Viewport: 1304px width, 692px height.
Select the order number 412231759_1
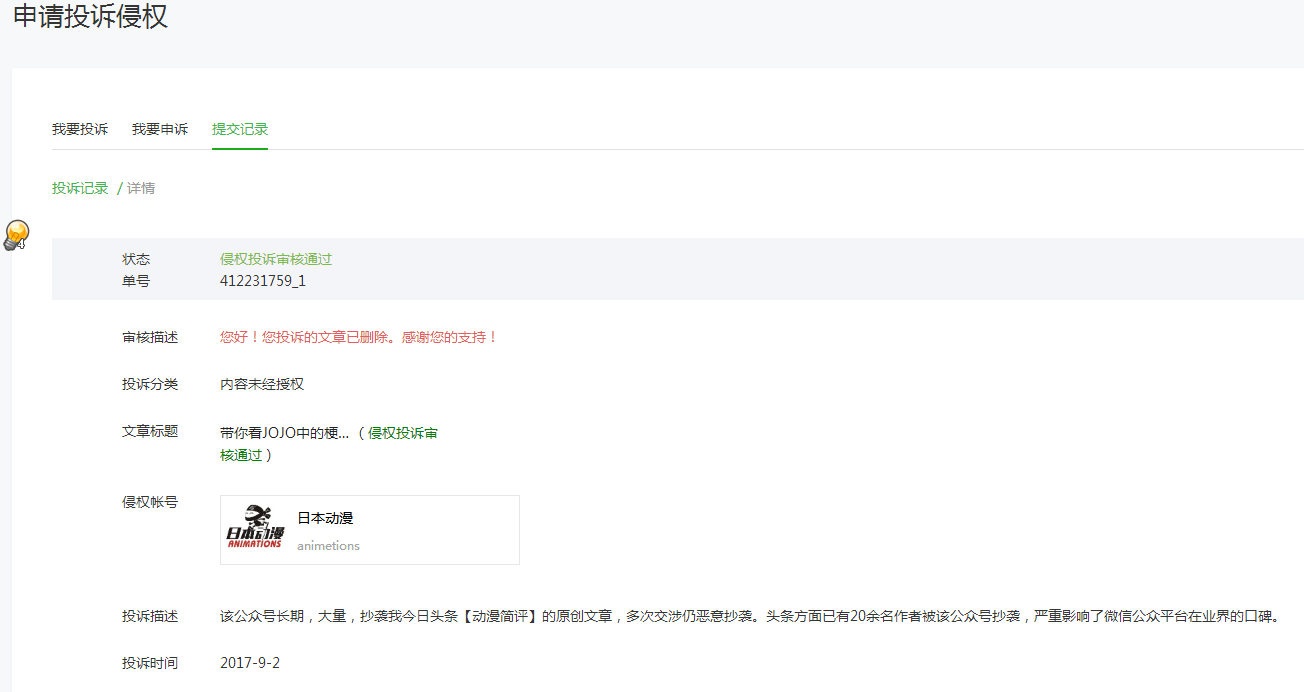click(263, 281)
